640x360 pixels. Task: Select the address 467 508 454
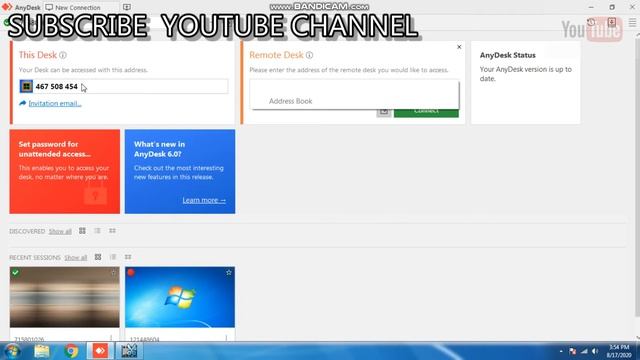56,87
